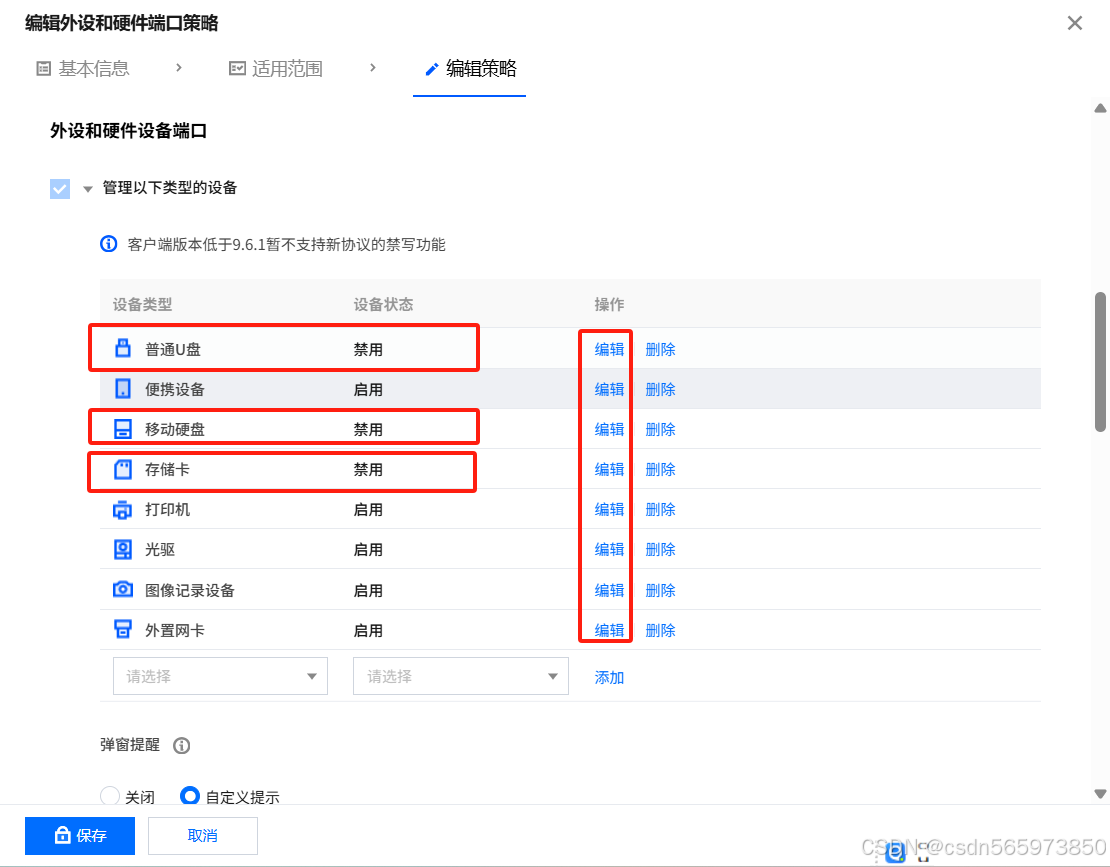This screenshot has height=867, width=1110.
Task: Click the 添加 link to add device
Action: [x=608, y=675]
